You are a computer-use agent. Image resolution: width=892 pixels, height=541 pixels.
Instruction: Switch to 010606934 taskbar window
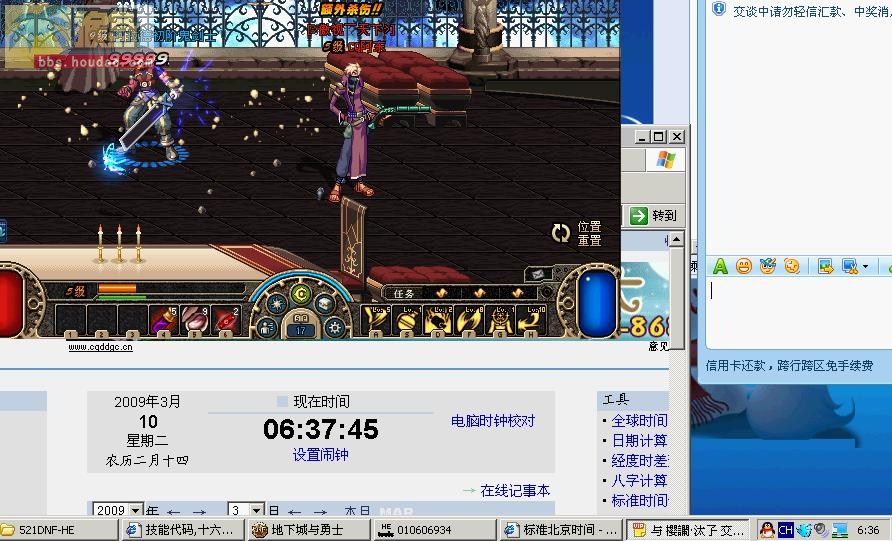[x=436, y=530]
